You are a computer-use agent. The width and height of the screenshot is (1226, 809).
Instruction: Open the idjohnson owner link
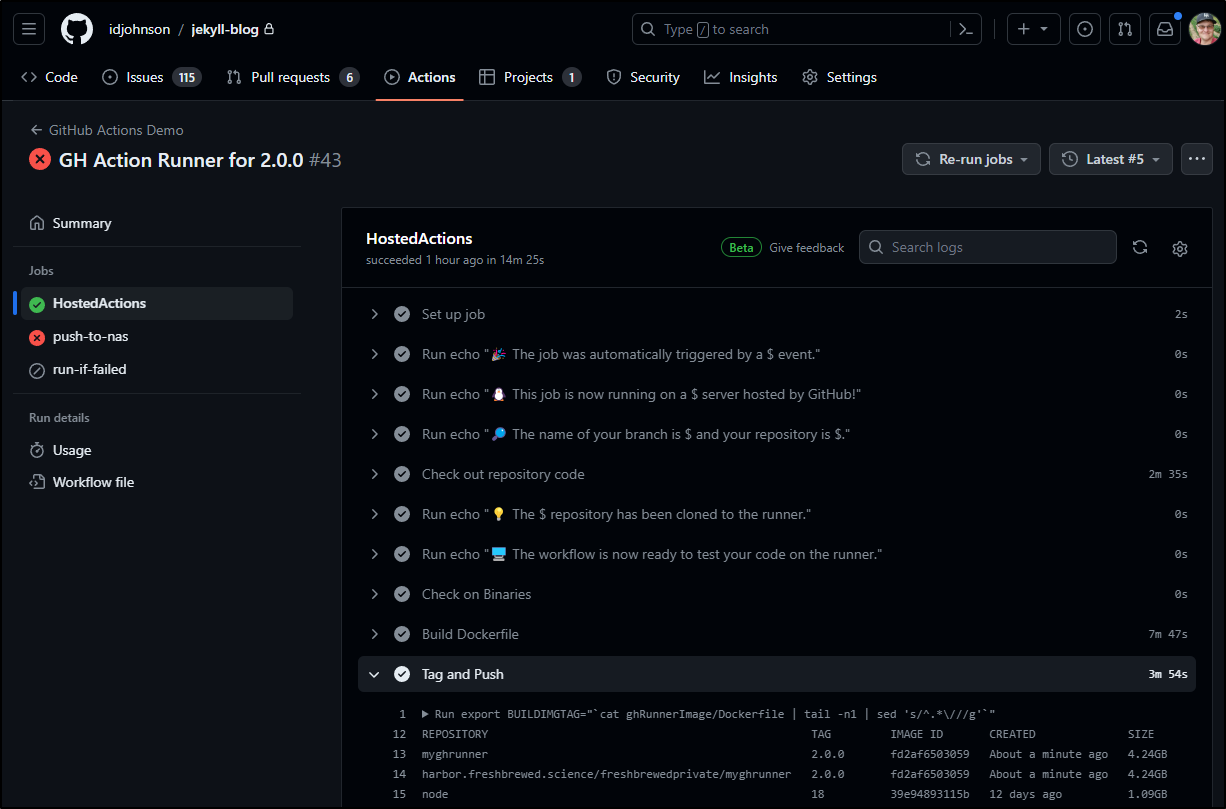[x=140, y=29]
